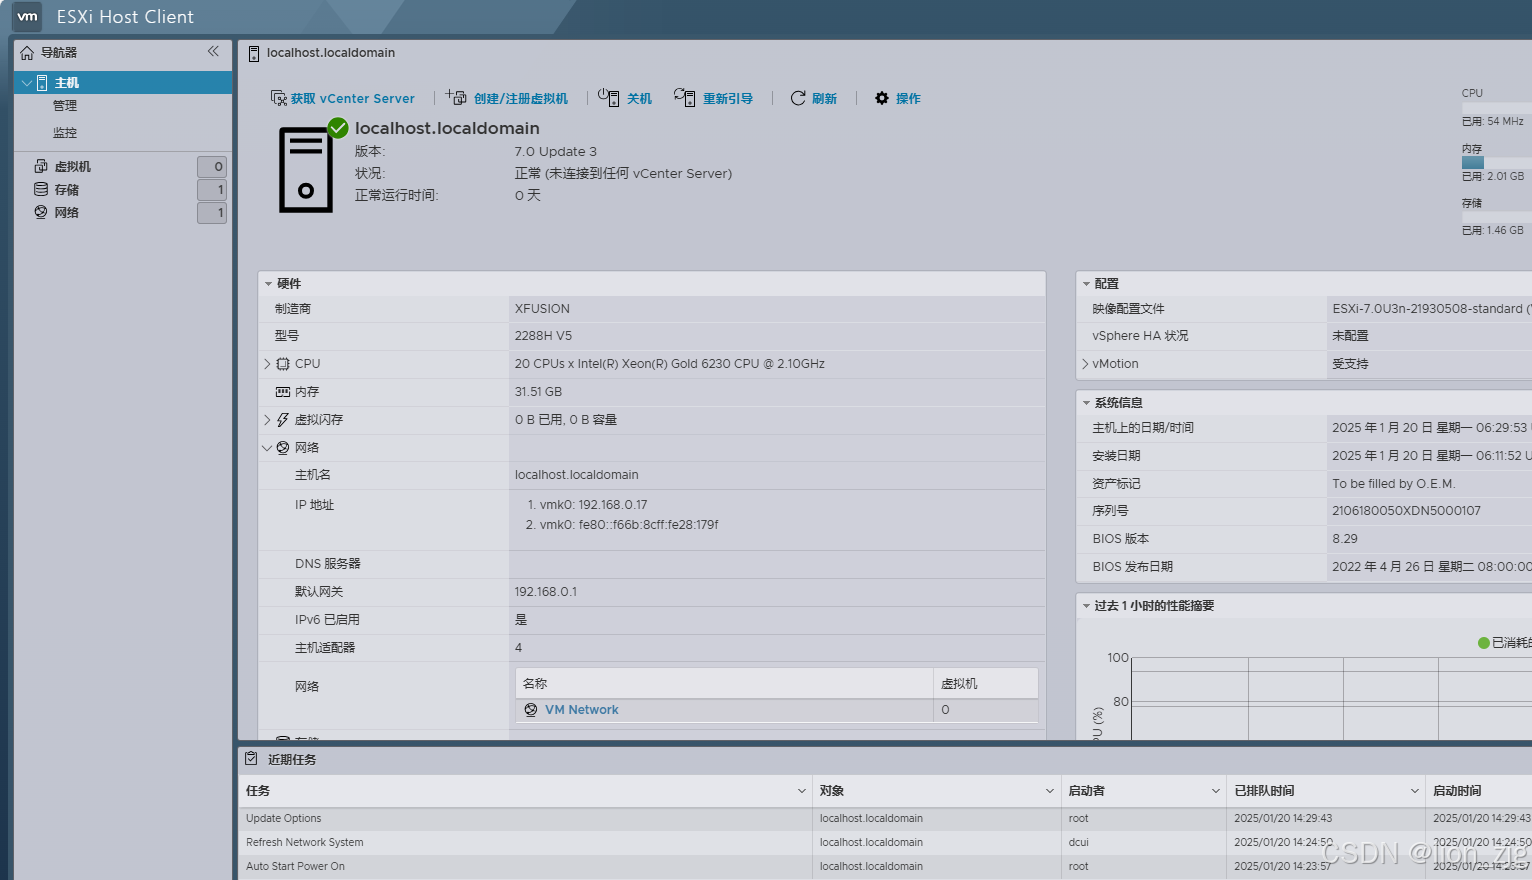Viewport: 1532px width, 880px height.
Task: Click the Network globe icon in navigator
Action: 41,212
